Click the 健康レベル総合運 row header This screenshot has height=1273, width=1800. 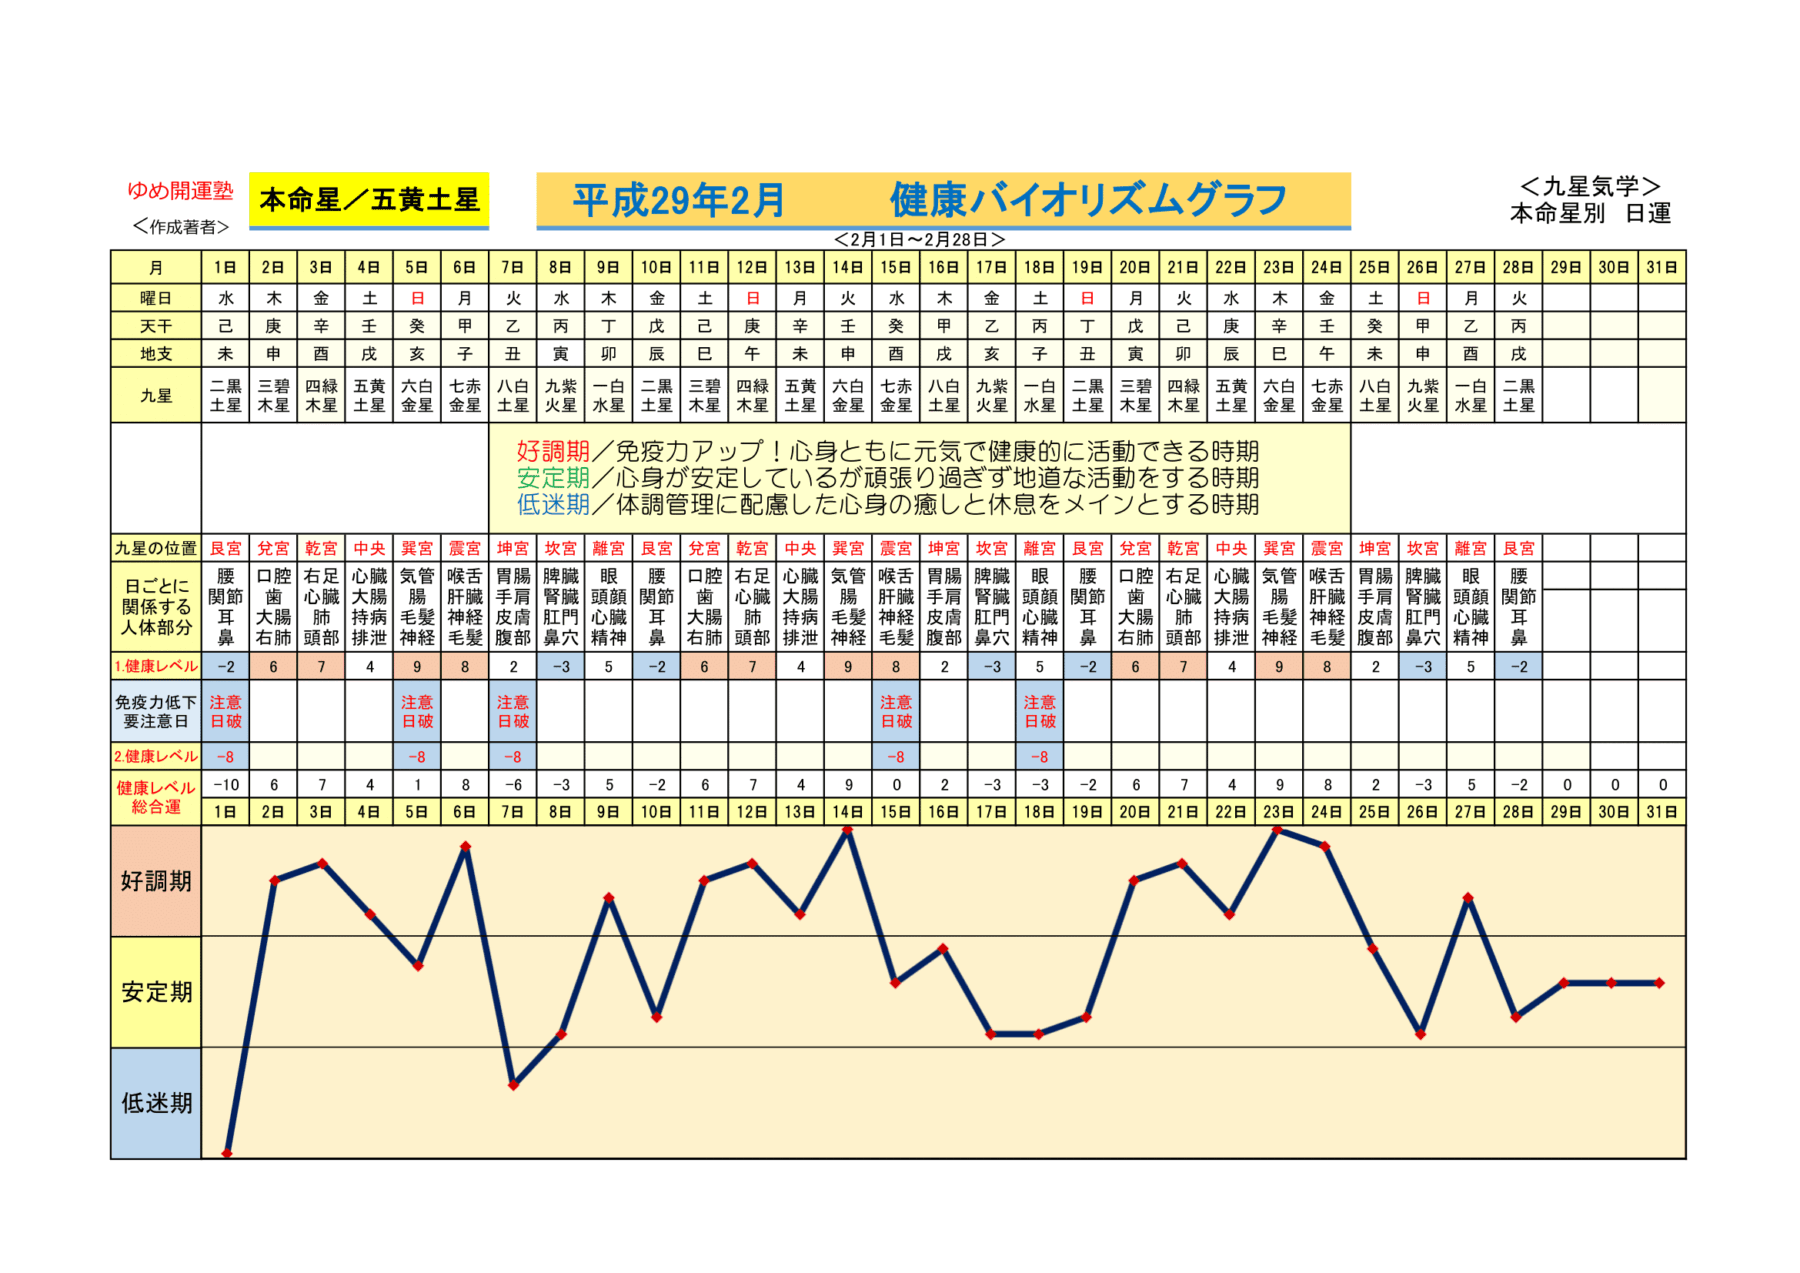(x=156, y=797)
